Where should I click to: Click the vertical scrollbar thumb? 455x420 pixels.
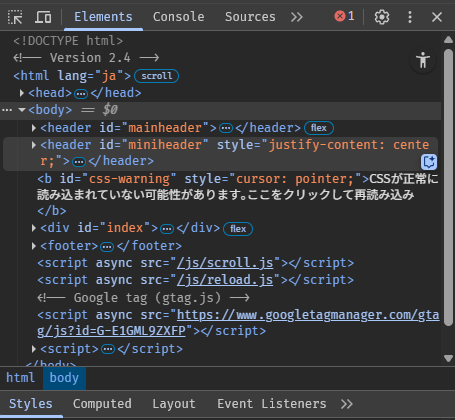(448, 187)
